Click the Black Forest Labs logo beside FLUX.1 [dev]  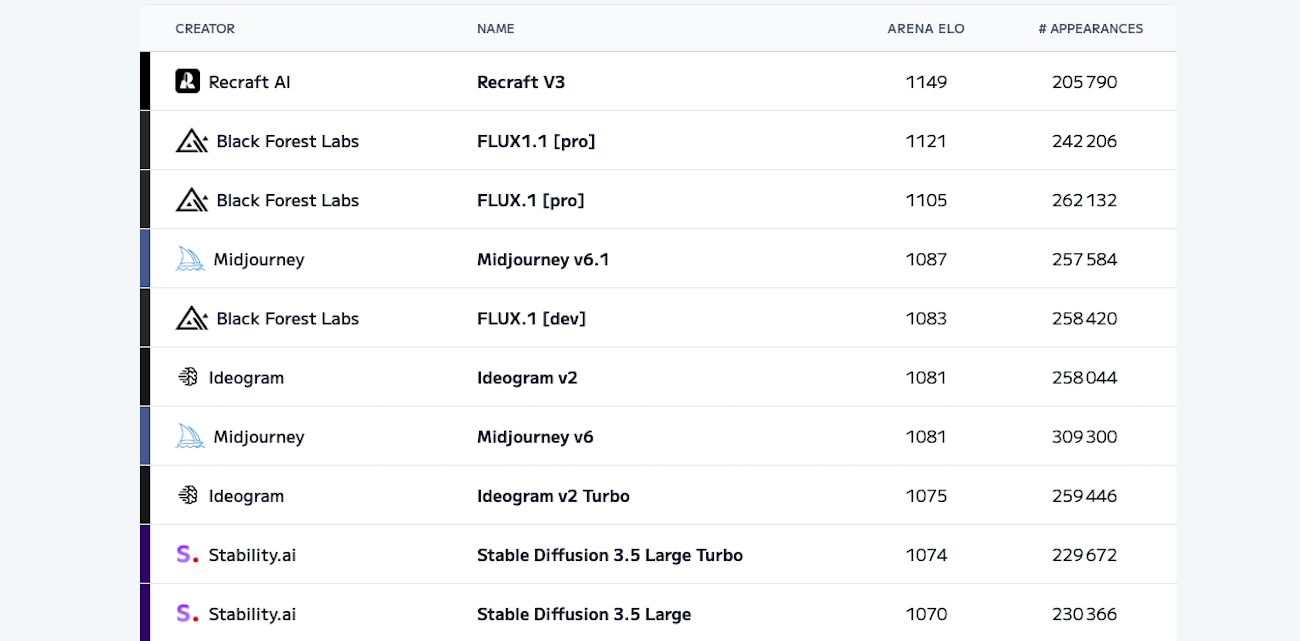191,318
